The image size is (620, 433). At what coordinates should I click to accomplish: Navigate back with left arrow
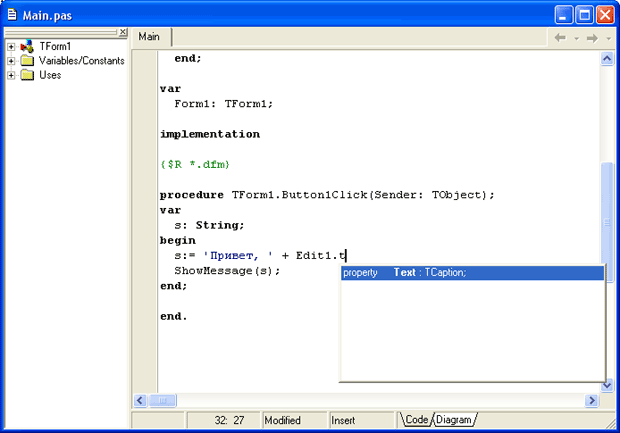pos(560,38)
